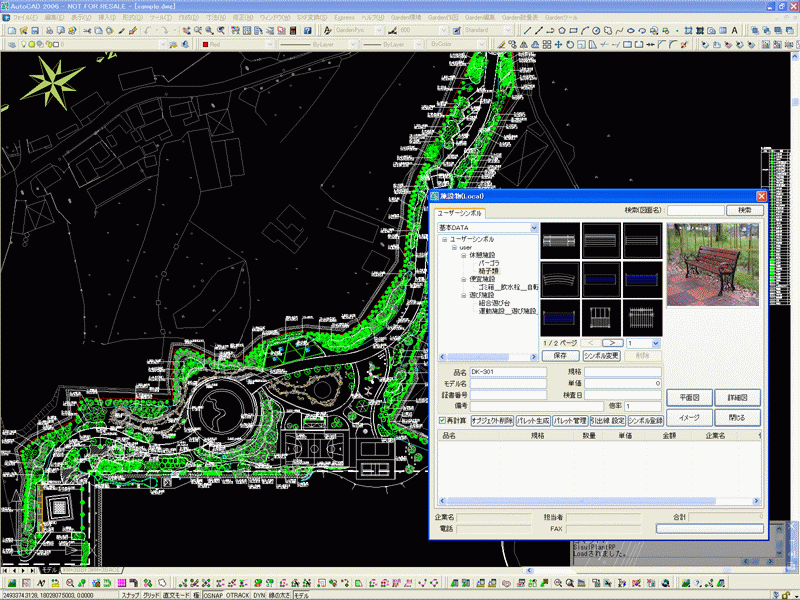Click the bench photo preview image
This screenshot has width=800, height=600.
click(712, 266)
